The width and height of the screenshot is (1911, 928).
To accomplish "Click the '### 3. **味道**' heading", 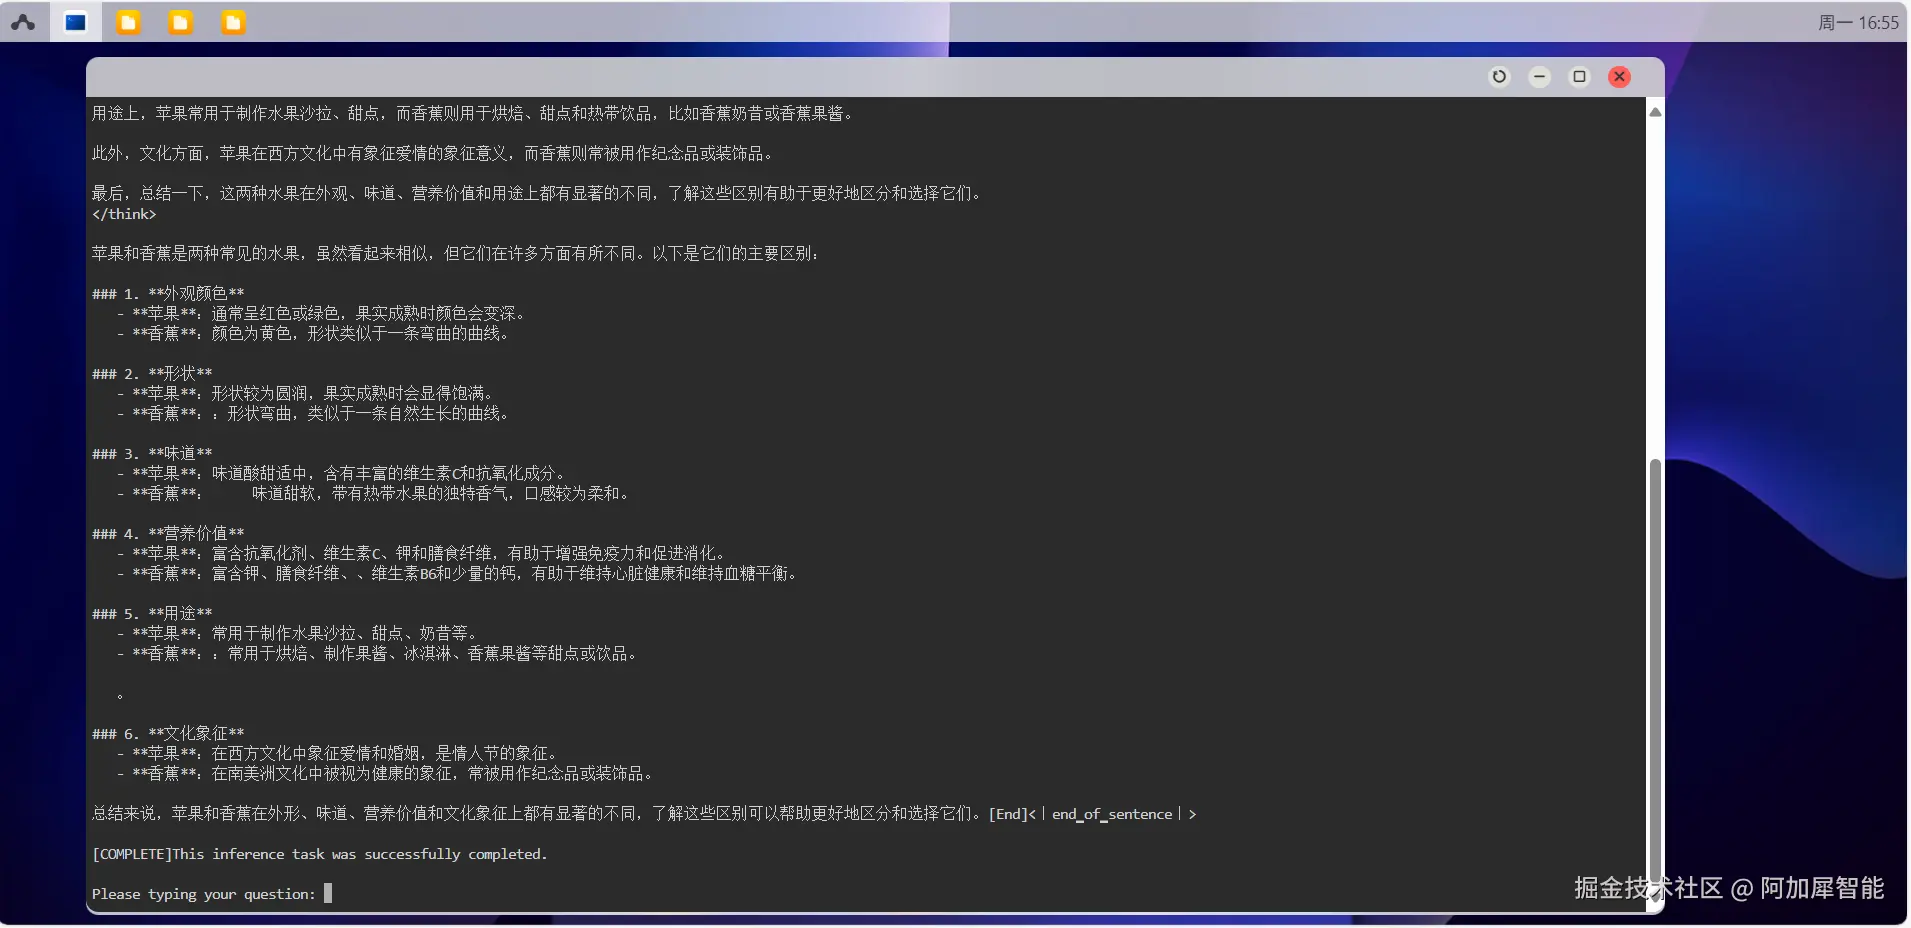I will 152,453.
